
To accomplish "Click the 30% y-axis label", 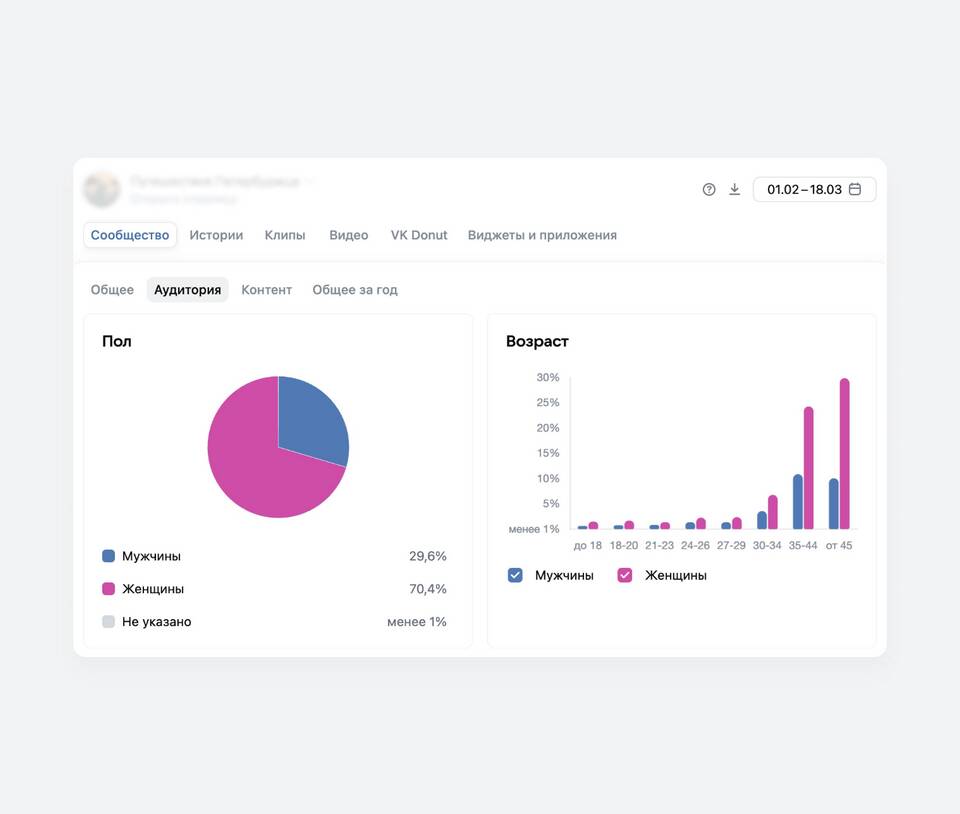I will [x=547, y=378].
